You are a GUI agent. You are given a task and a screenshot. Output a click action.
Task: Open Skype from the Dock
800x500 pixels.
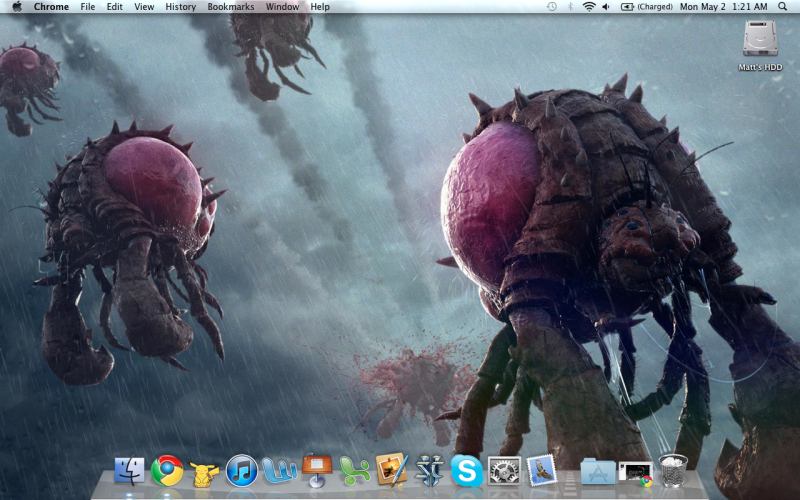[467, 470]
